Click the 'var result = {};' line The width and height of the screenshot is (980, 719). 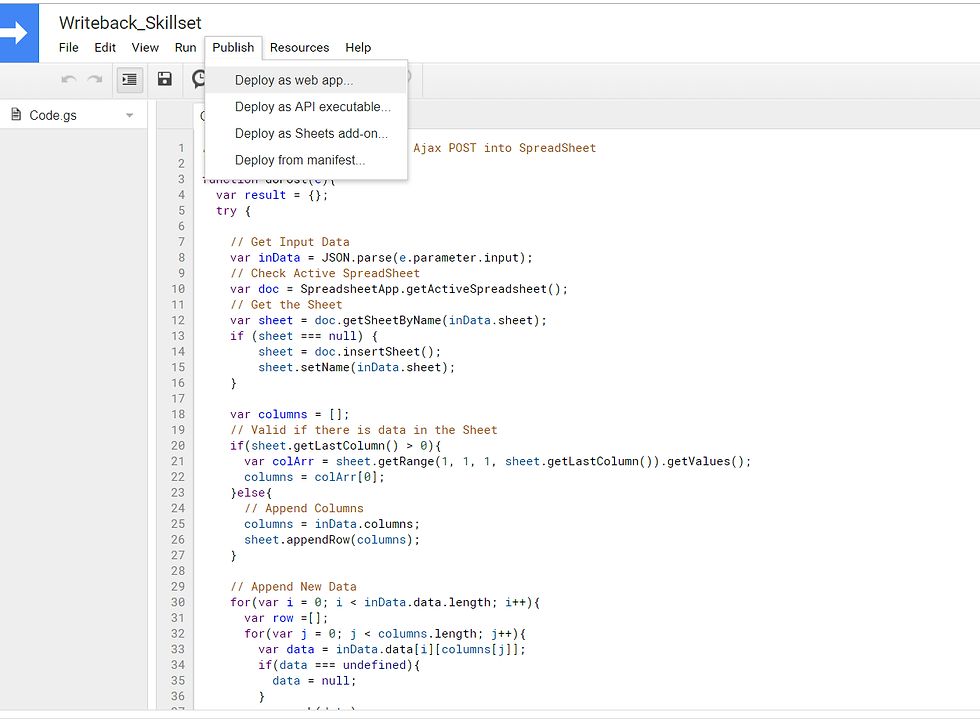272,195
